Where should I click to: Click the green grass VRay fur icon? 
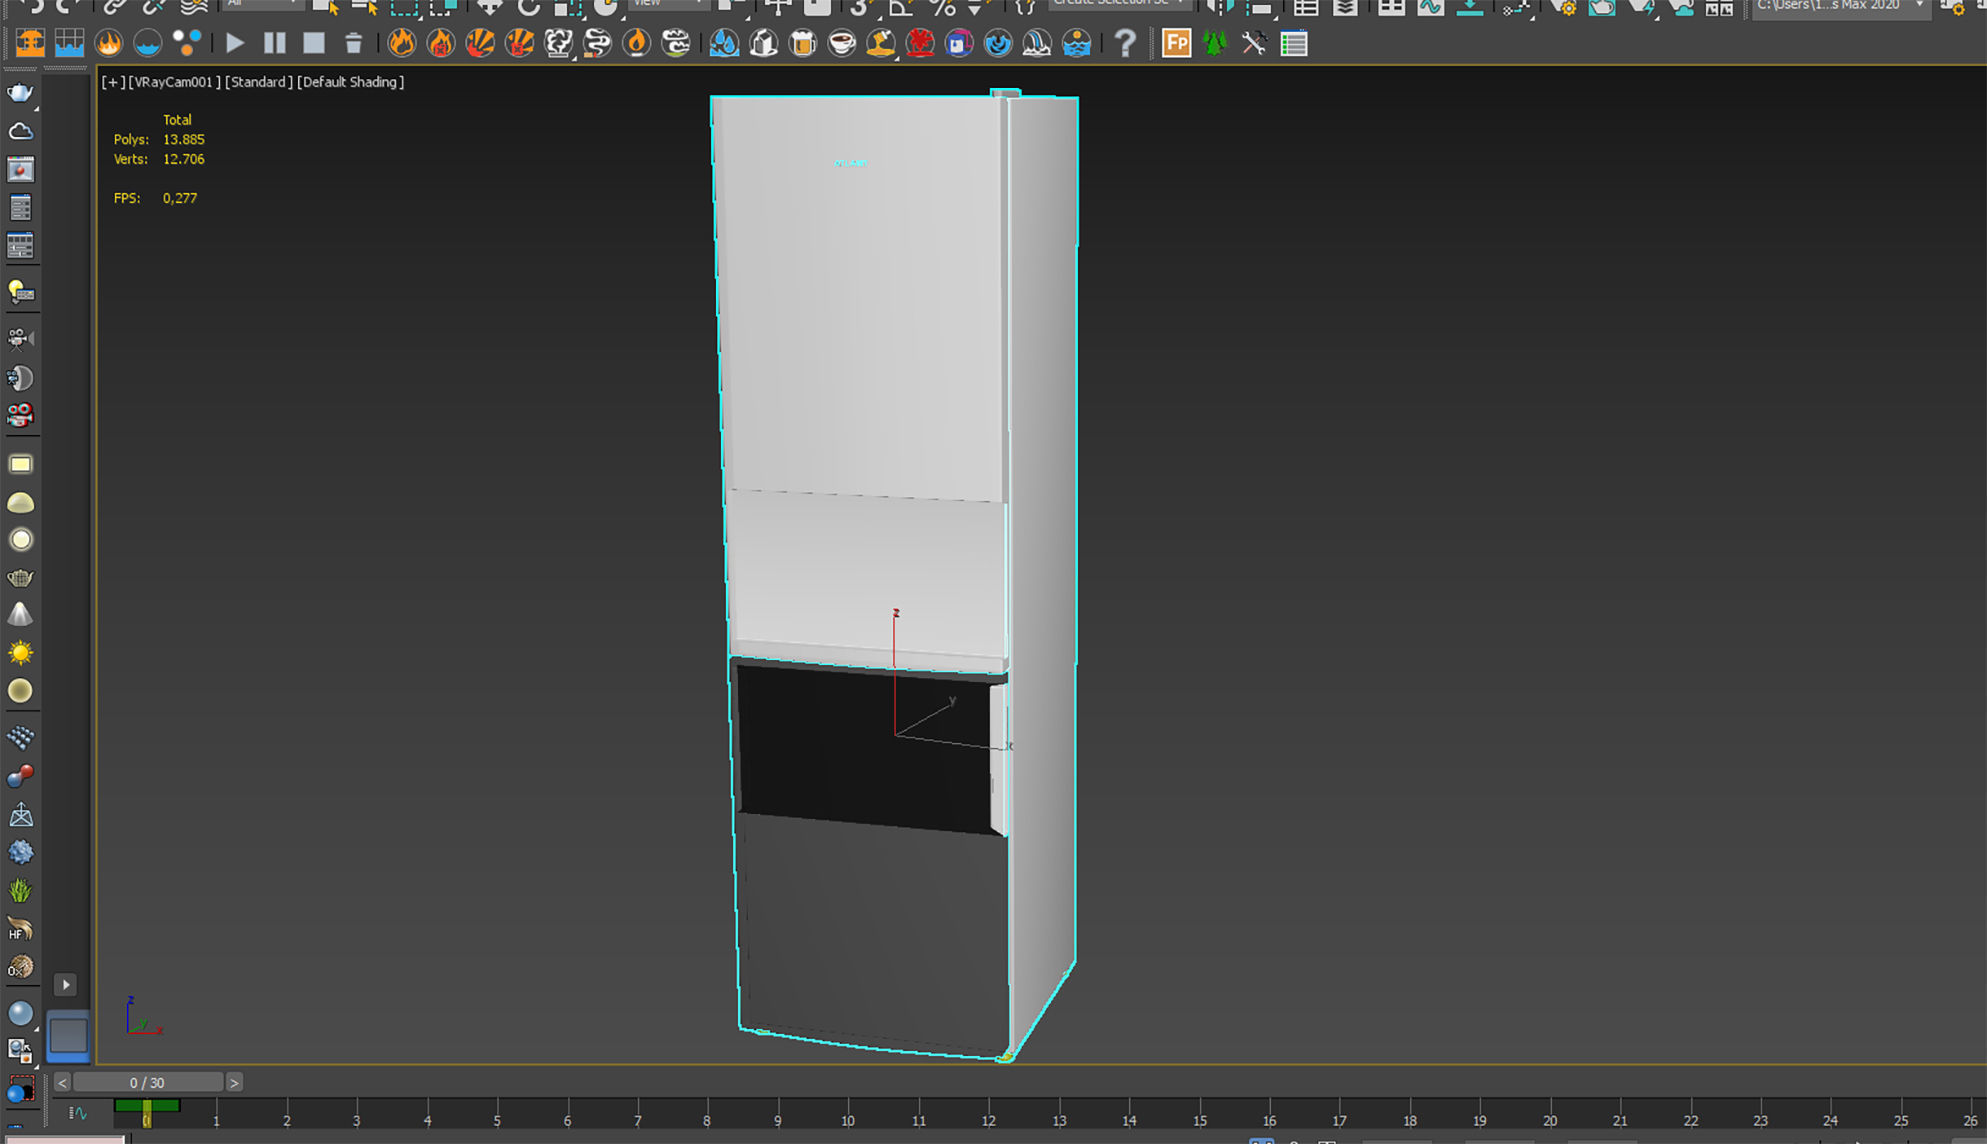pyautogui.click(x=20, y=890)
